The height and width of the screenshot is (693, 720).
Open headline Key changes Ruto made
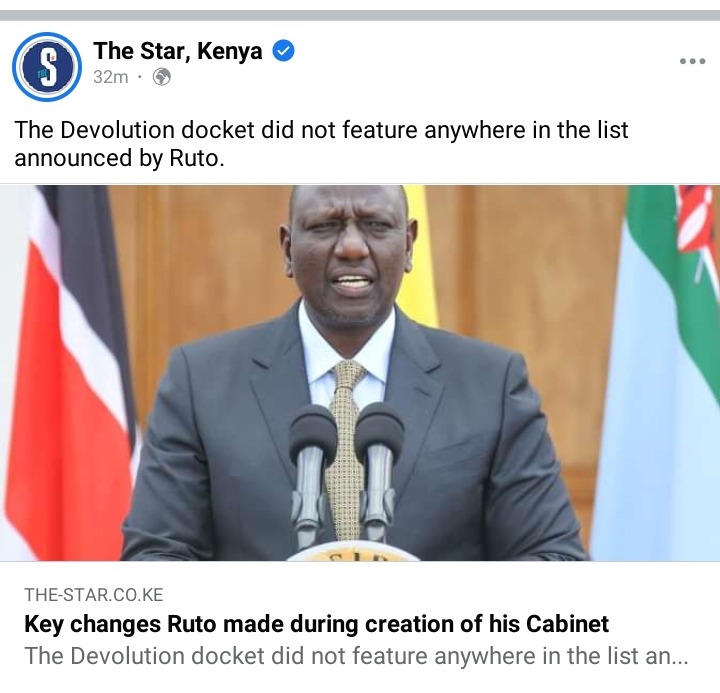[x=316, y=624]
